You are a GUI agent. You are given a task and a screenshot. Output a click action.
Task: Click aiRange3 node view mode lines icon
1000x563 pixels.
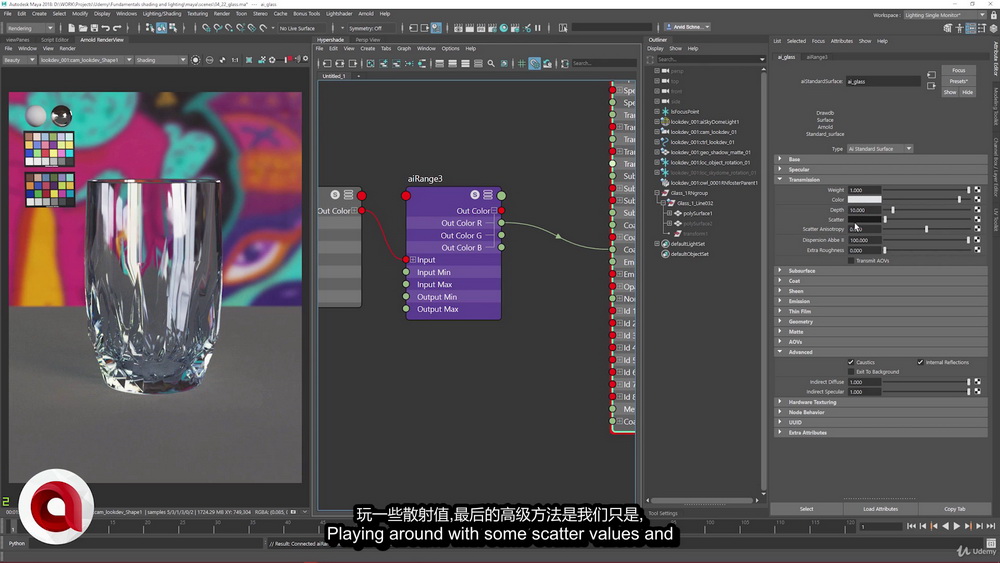[488, 194]
